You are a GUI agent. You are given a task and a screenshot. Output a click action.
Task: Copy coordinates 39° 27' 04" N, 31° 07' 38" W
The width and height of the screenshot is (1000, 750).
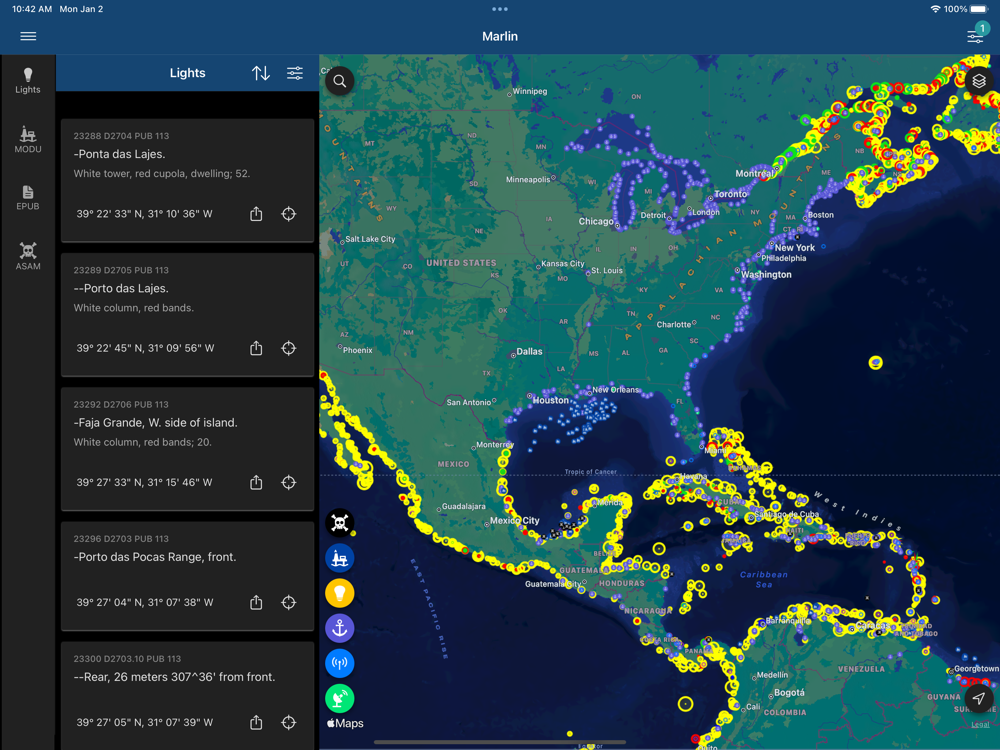point(145,602)
